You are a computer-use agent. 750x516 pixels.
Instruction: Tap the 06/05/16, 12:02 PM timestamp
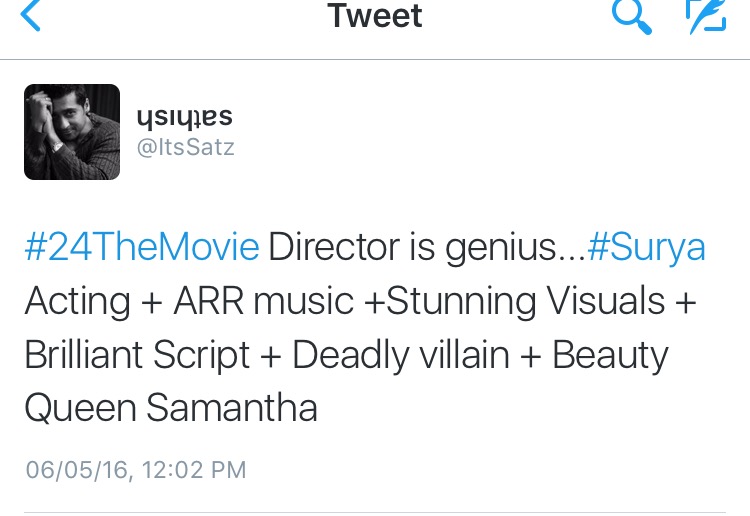point(136,470)
